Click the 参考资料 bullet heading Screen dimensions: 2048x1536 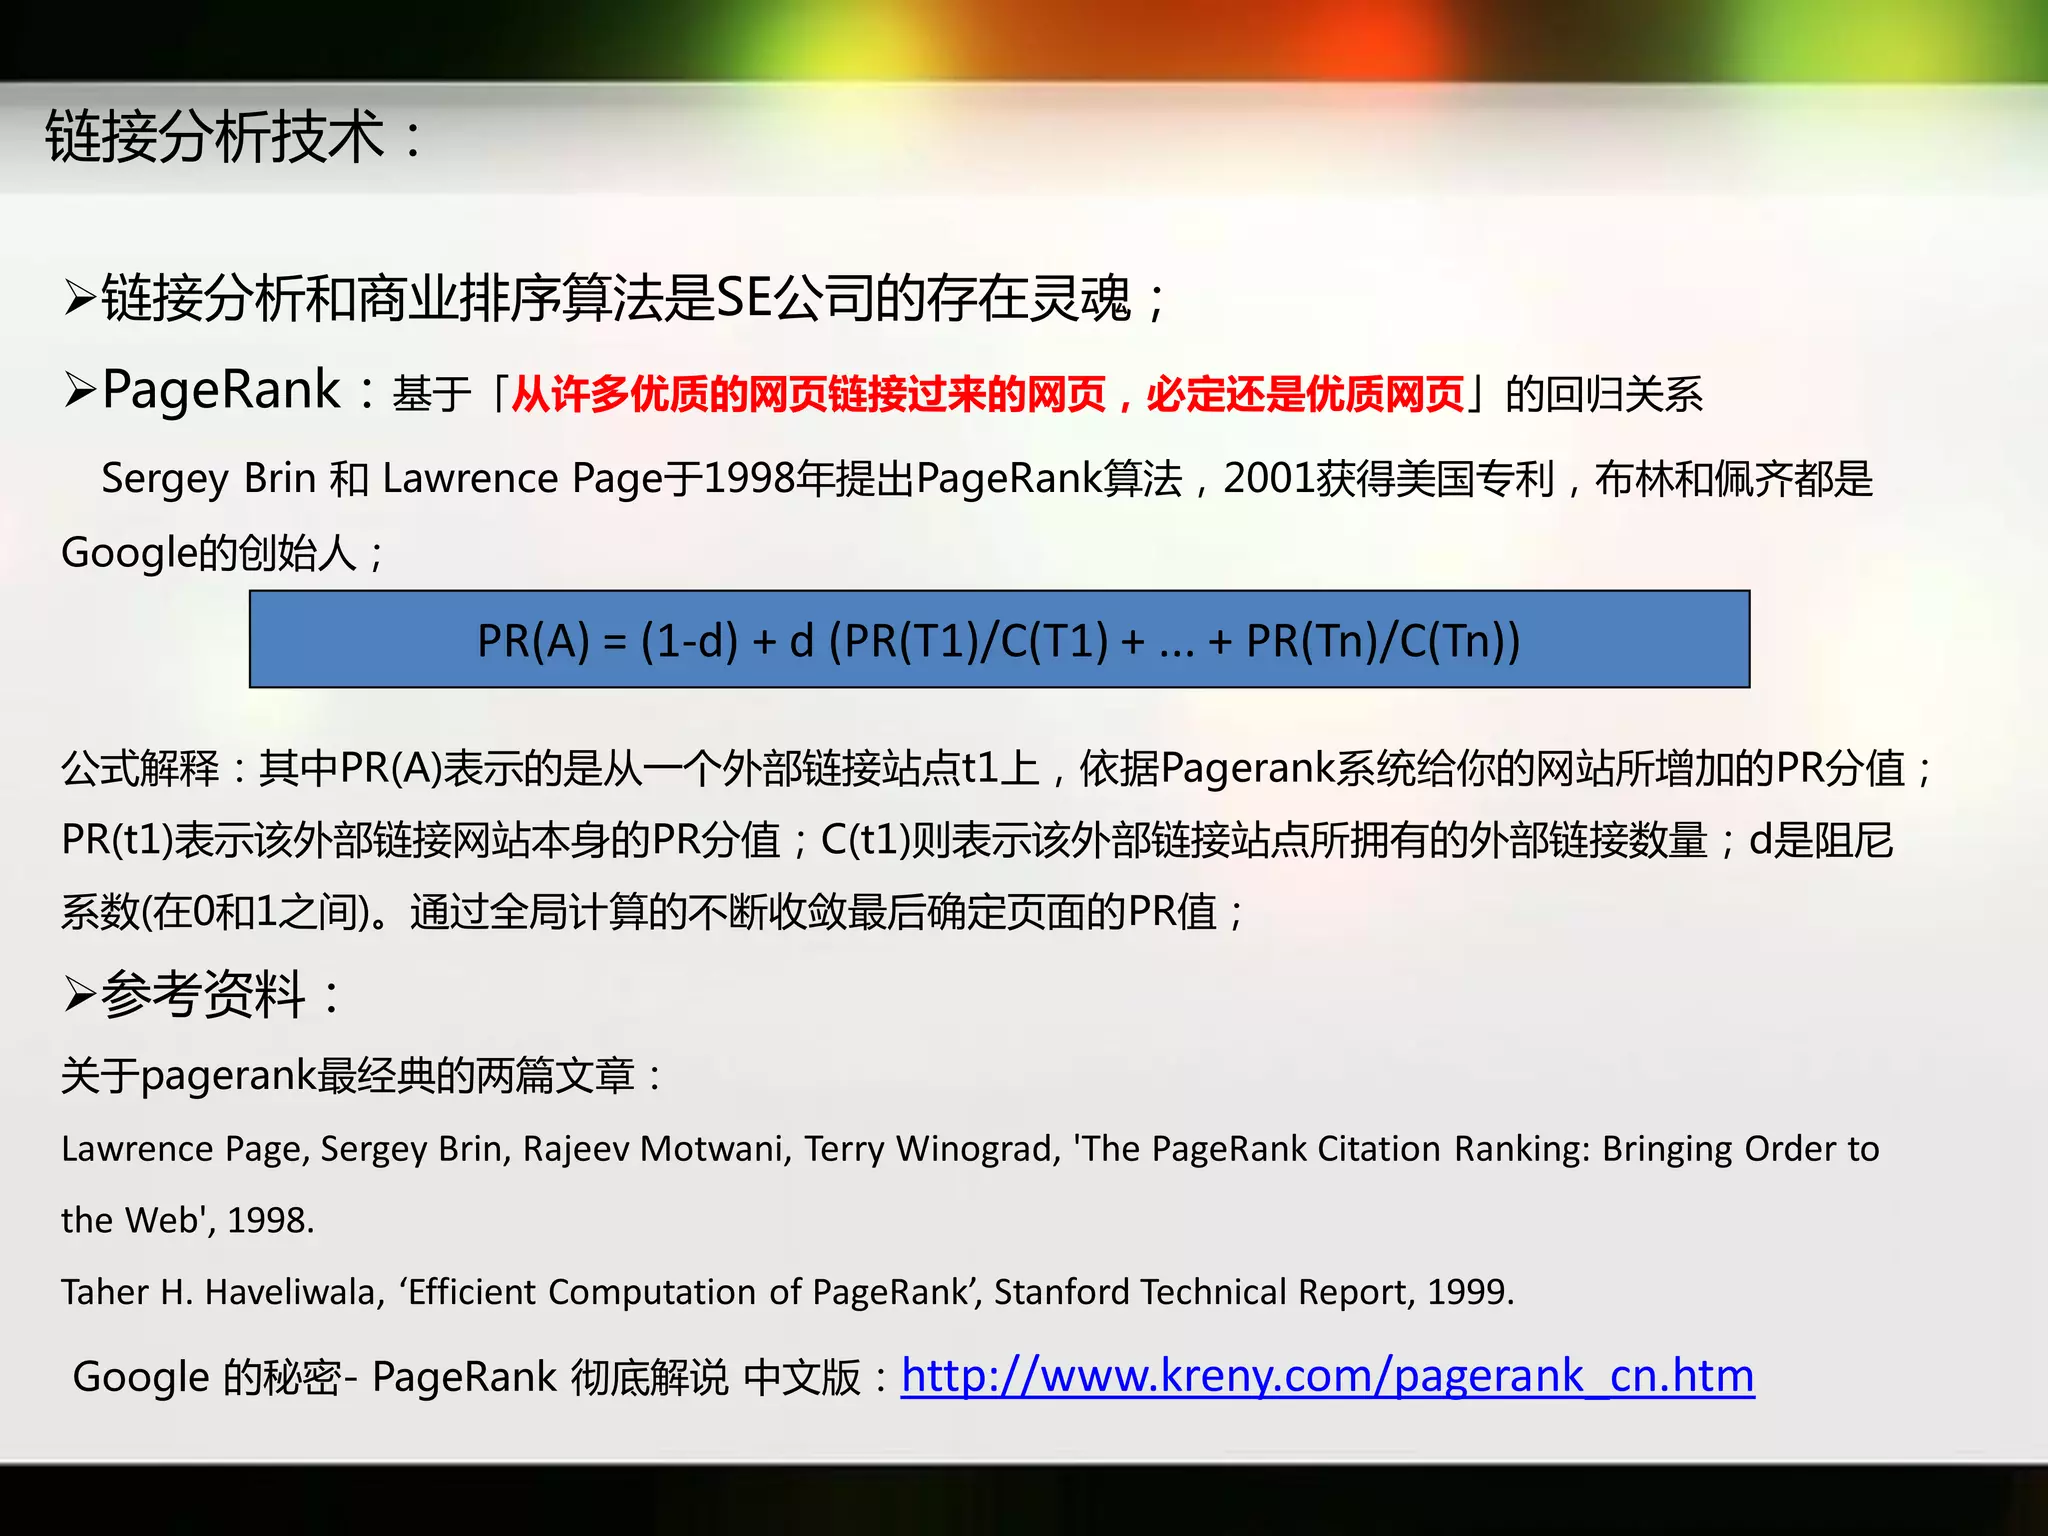[201, 995]
